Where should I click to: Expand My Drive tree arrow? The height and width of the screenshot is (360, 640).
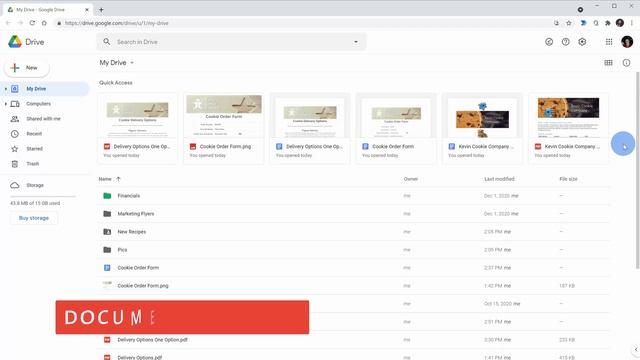[x=6, y=89]
